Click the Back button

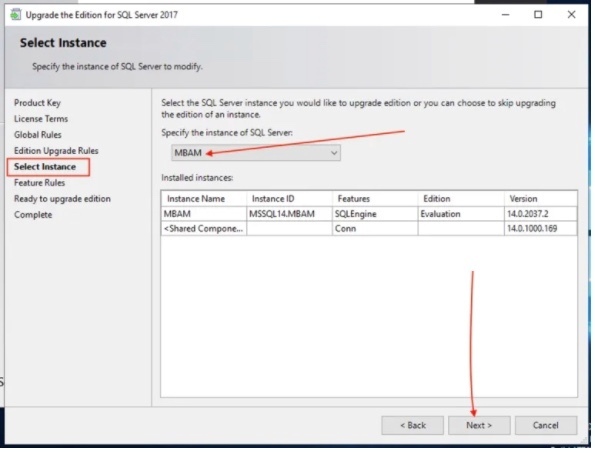412,425
